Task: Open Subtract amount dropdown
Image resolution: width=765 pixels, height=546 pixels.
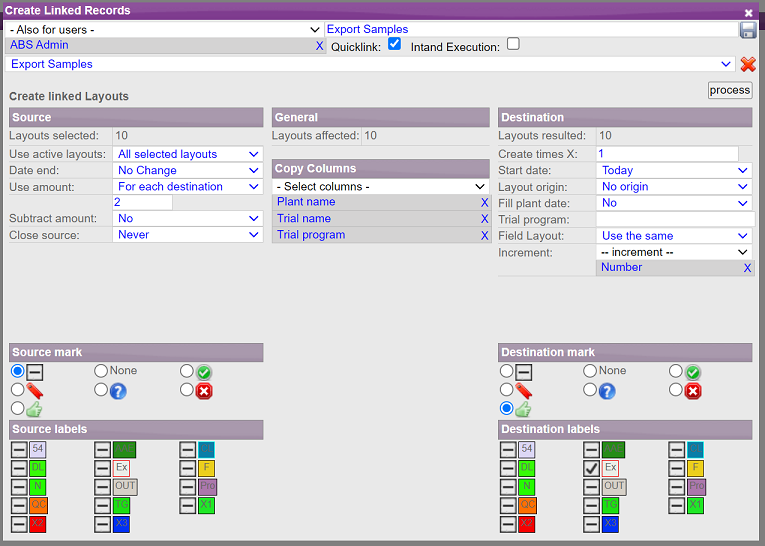Action: point(188,218)
